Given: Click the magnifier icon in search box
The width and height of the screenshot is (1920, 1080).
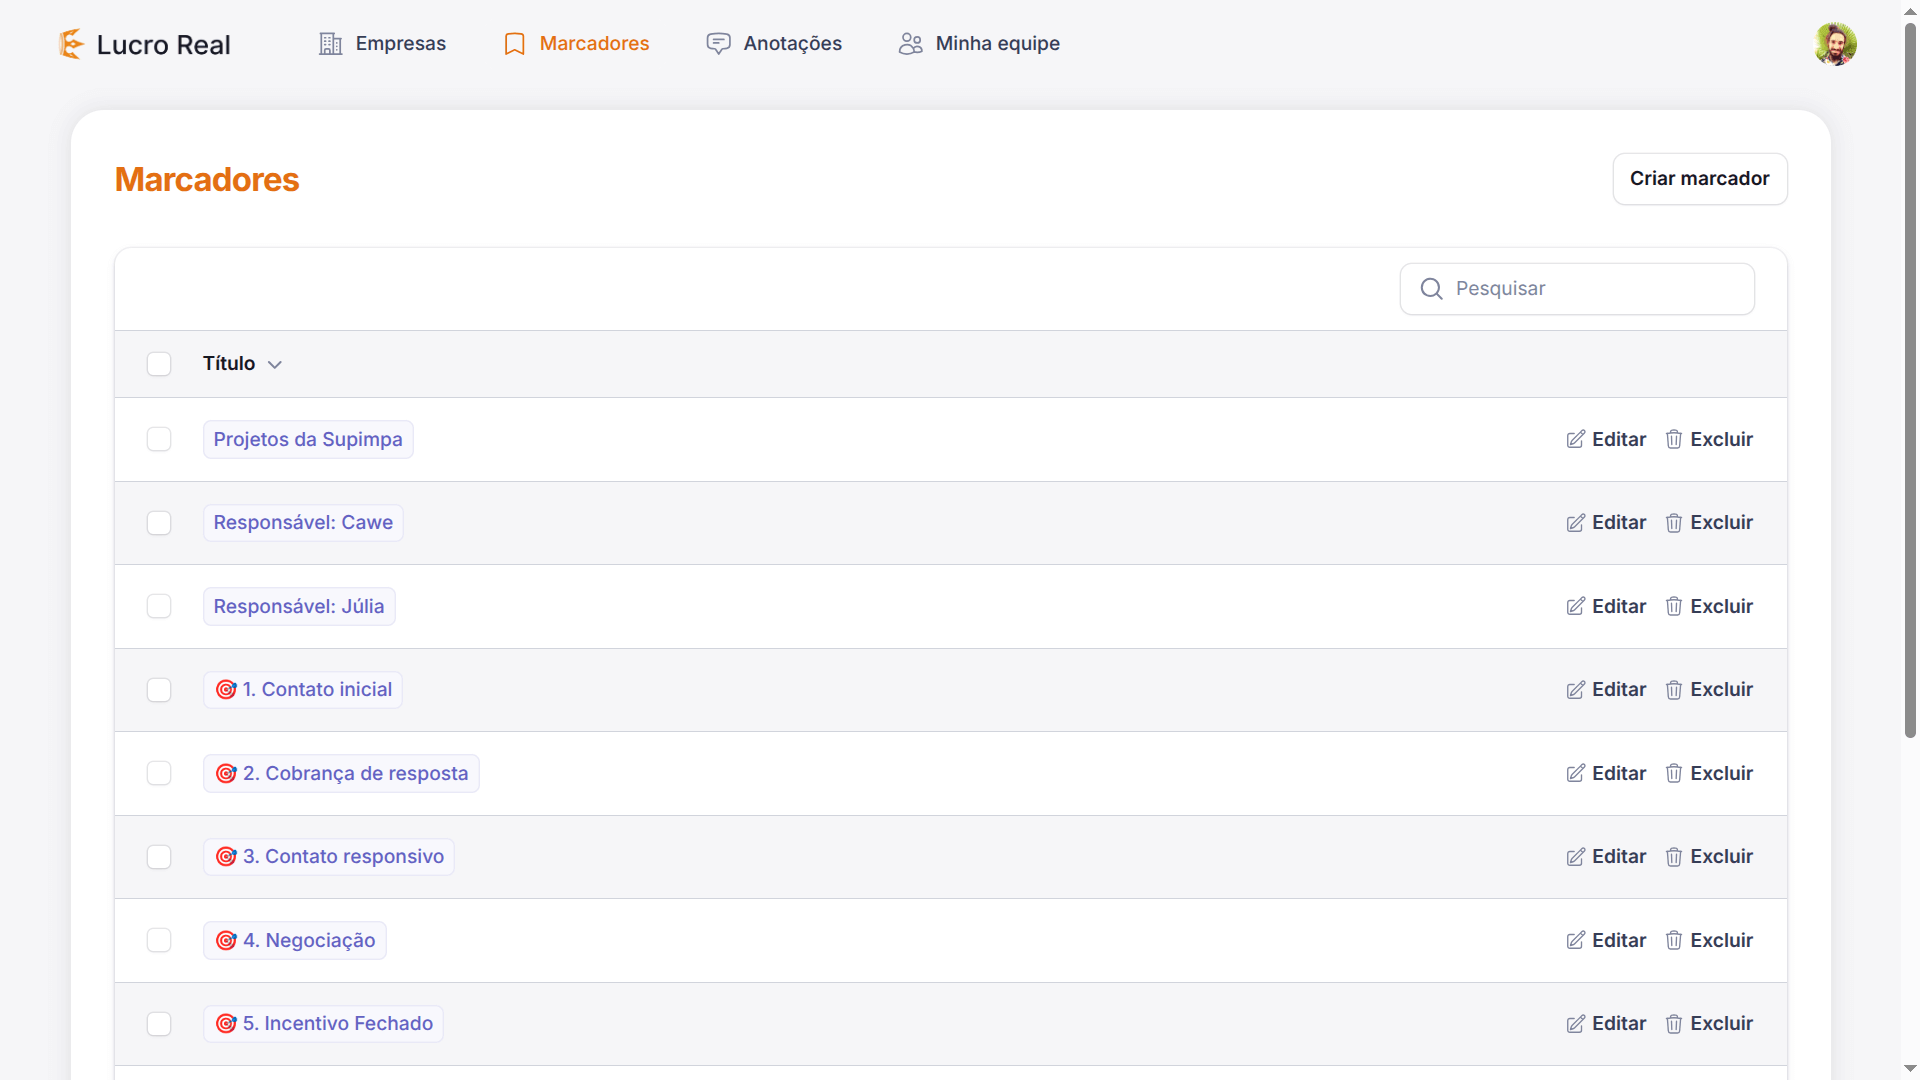Looking at the screenshot, I should [x=1431, y=289].
